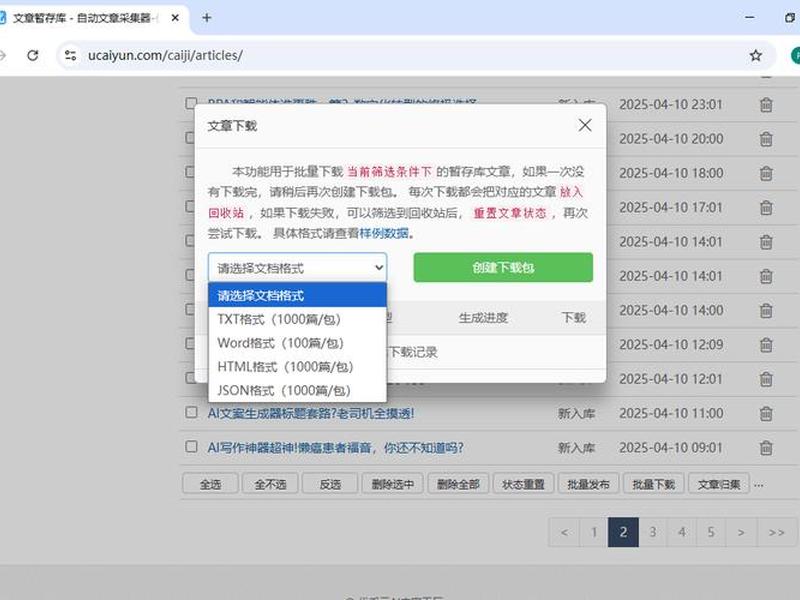Delete the article dated 2025-04-10 14:00
The width and height of the screenshot is (800, 600).
click(x=766, y=311)
